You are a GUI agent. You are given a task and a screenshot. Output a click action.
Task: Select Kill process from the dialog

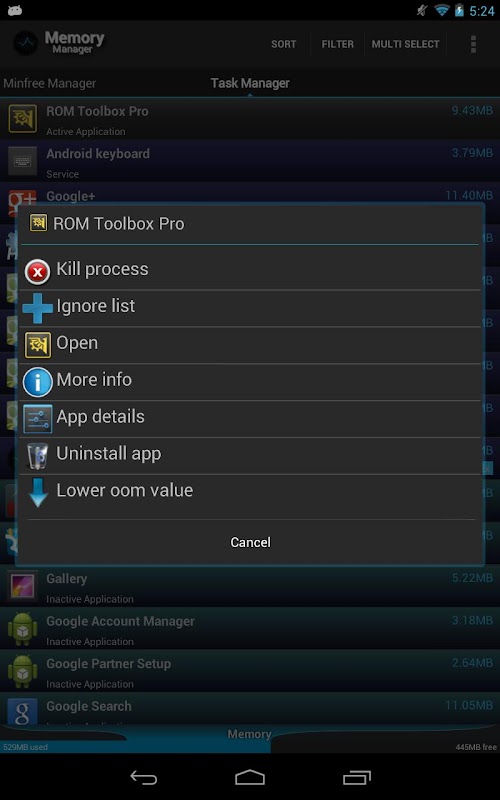tap(250, 271)
